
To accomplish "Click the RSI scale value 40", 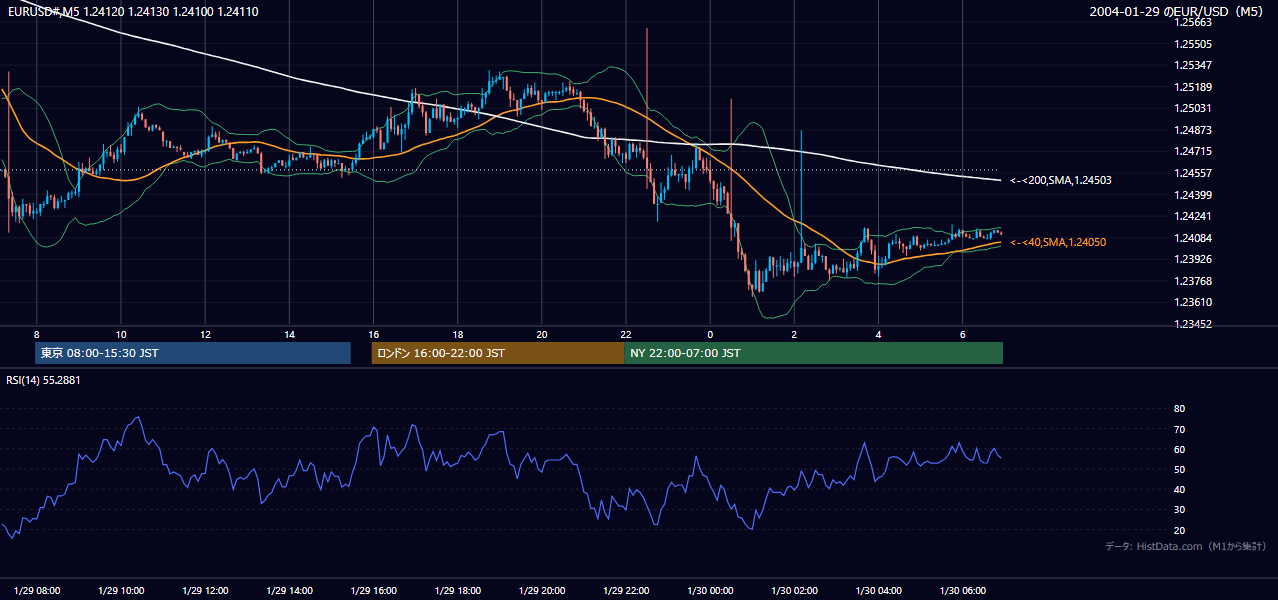I will [1179, 489].
